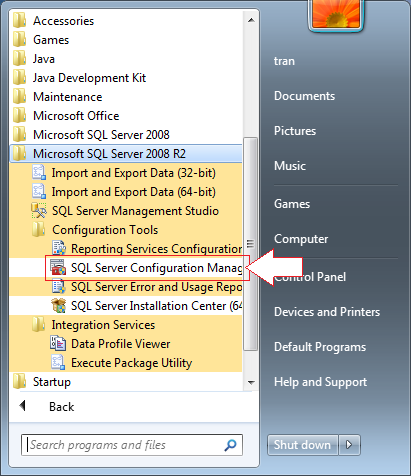
Task: Click the Data Profile Viewer icon
Action: 58,344
